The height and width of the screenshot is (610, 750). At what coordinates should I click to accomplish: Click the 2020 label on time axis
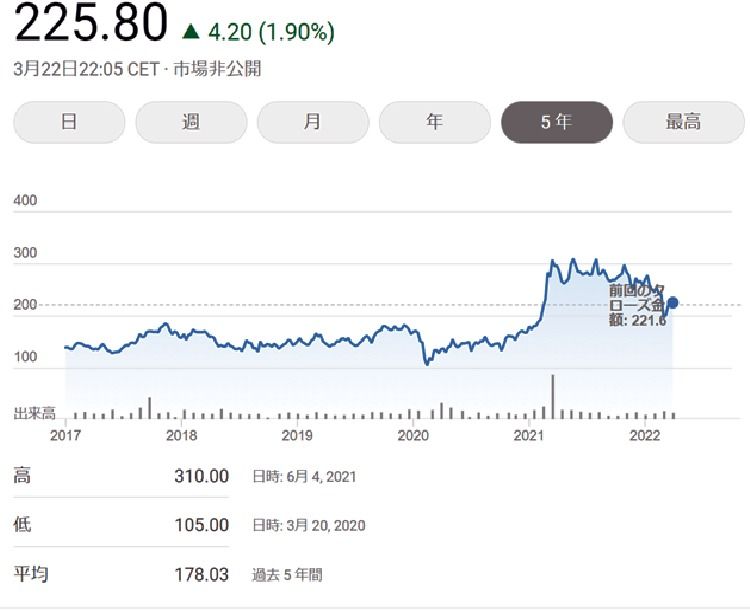[413, 435]
